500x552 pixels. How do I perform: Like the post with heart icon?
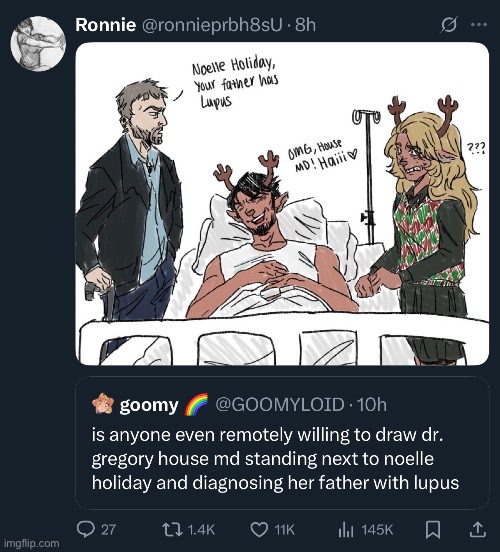259,529
